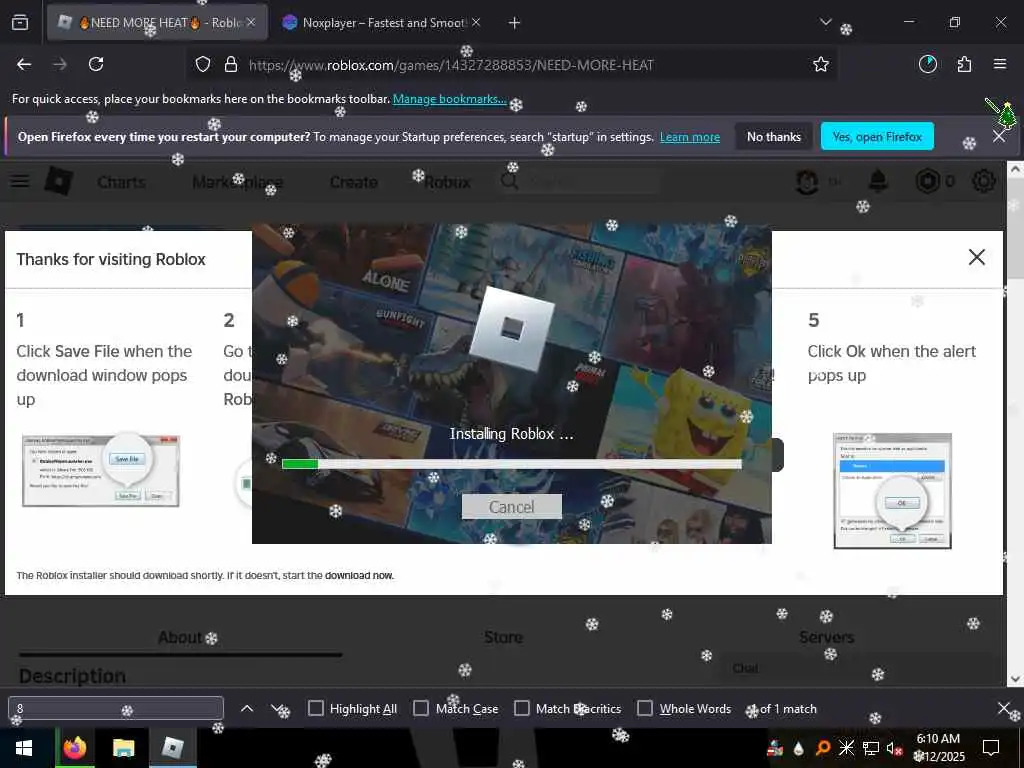Viewport: 1024px width, 768px height.
Task: Click the Firefox View icon
Action: point(20,23)
